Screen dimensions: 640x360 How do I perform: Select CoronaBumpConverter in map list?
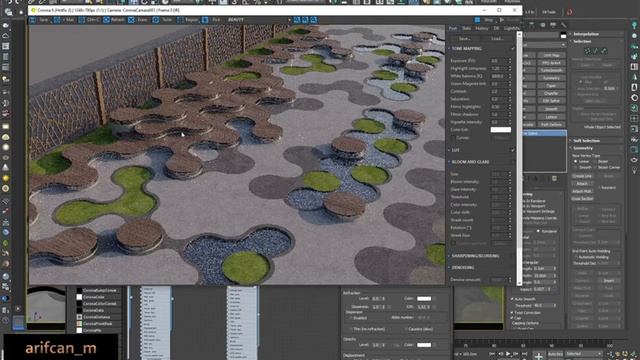[x=97, y=291]
